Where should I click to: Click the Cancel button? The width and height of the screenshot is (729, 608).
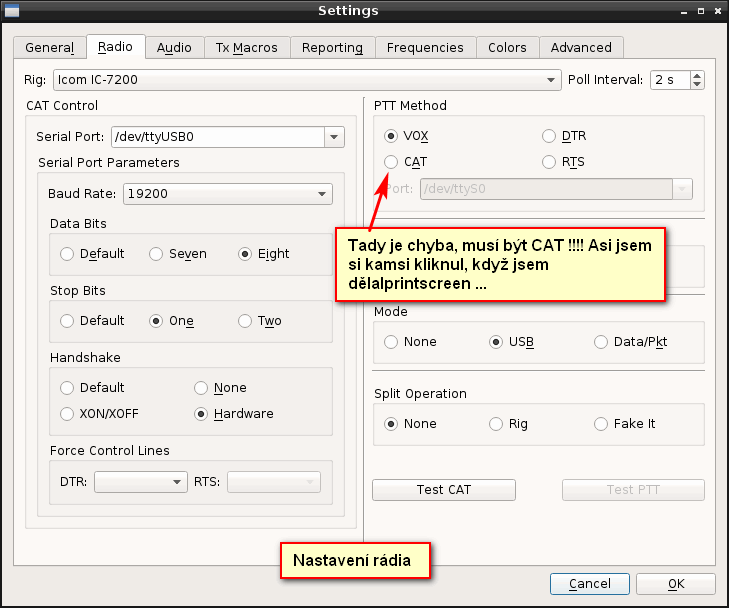click(x=589, y=583)
